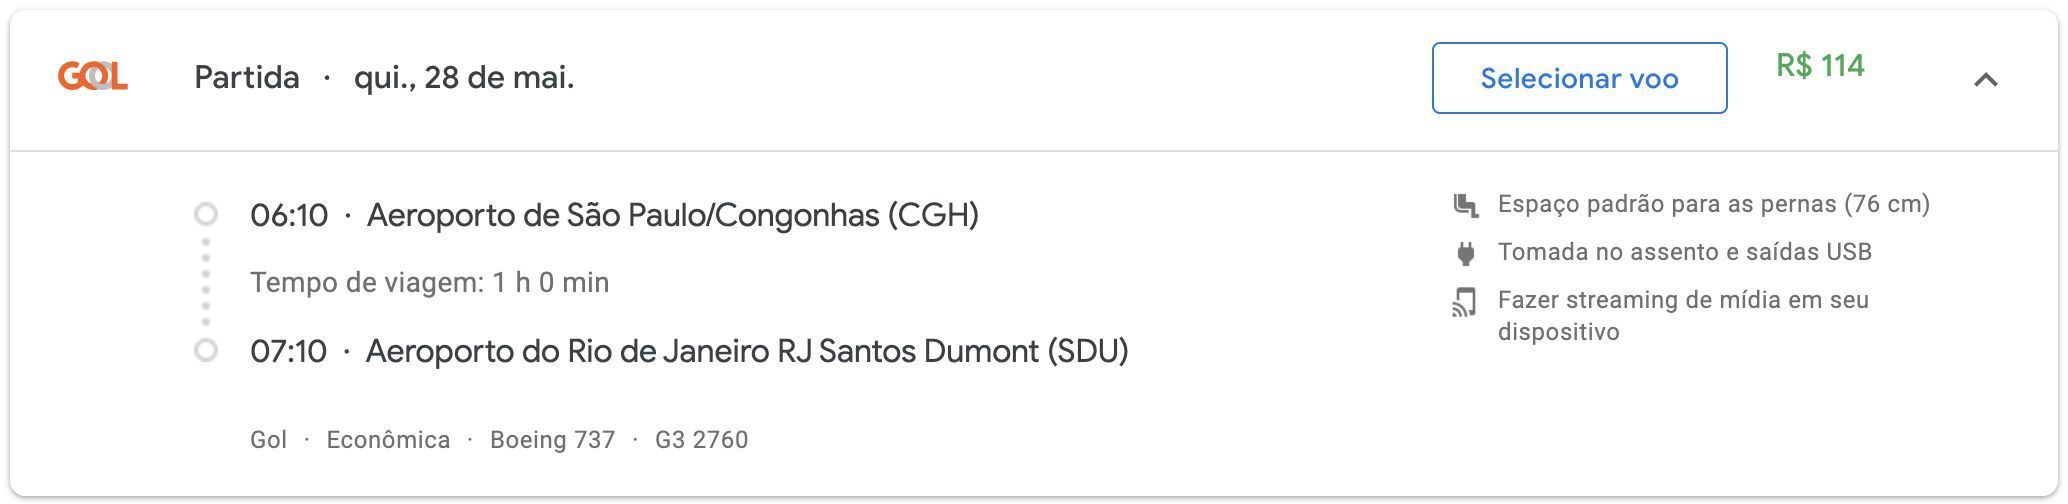Click the power outlet plug icon
2068x504 pixels.
tap(1465, 253)
